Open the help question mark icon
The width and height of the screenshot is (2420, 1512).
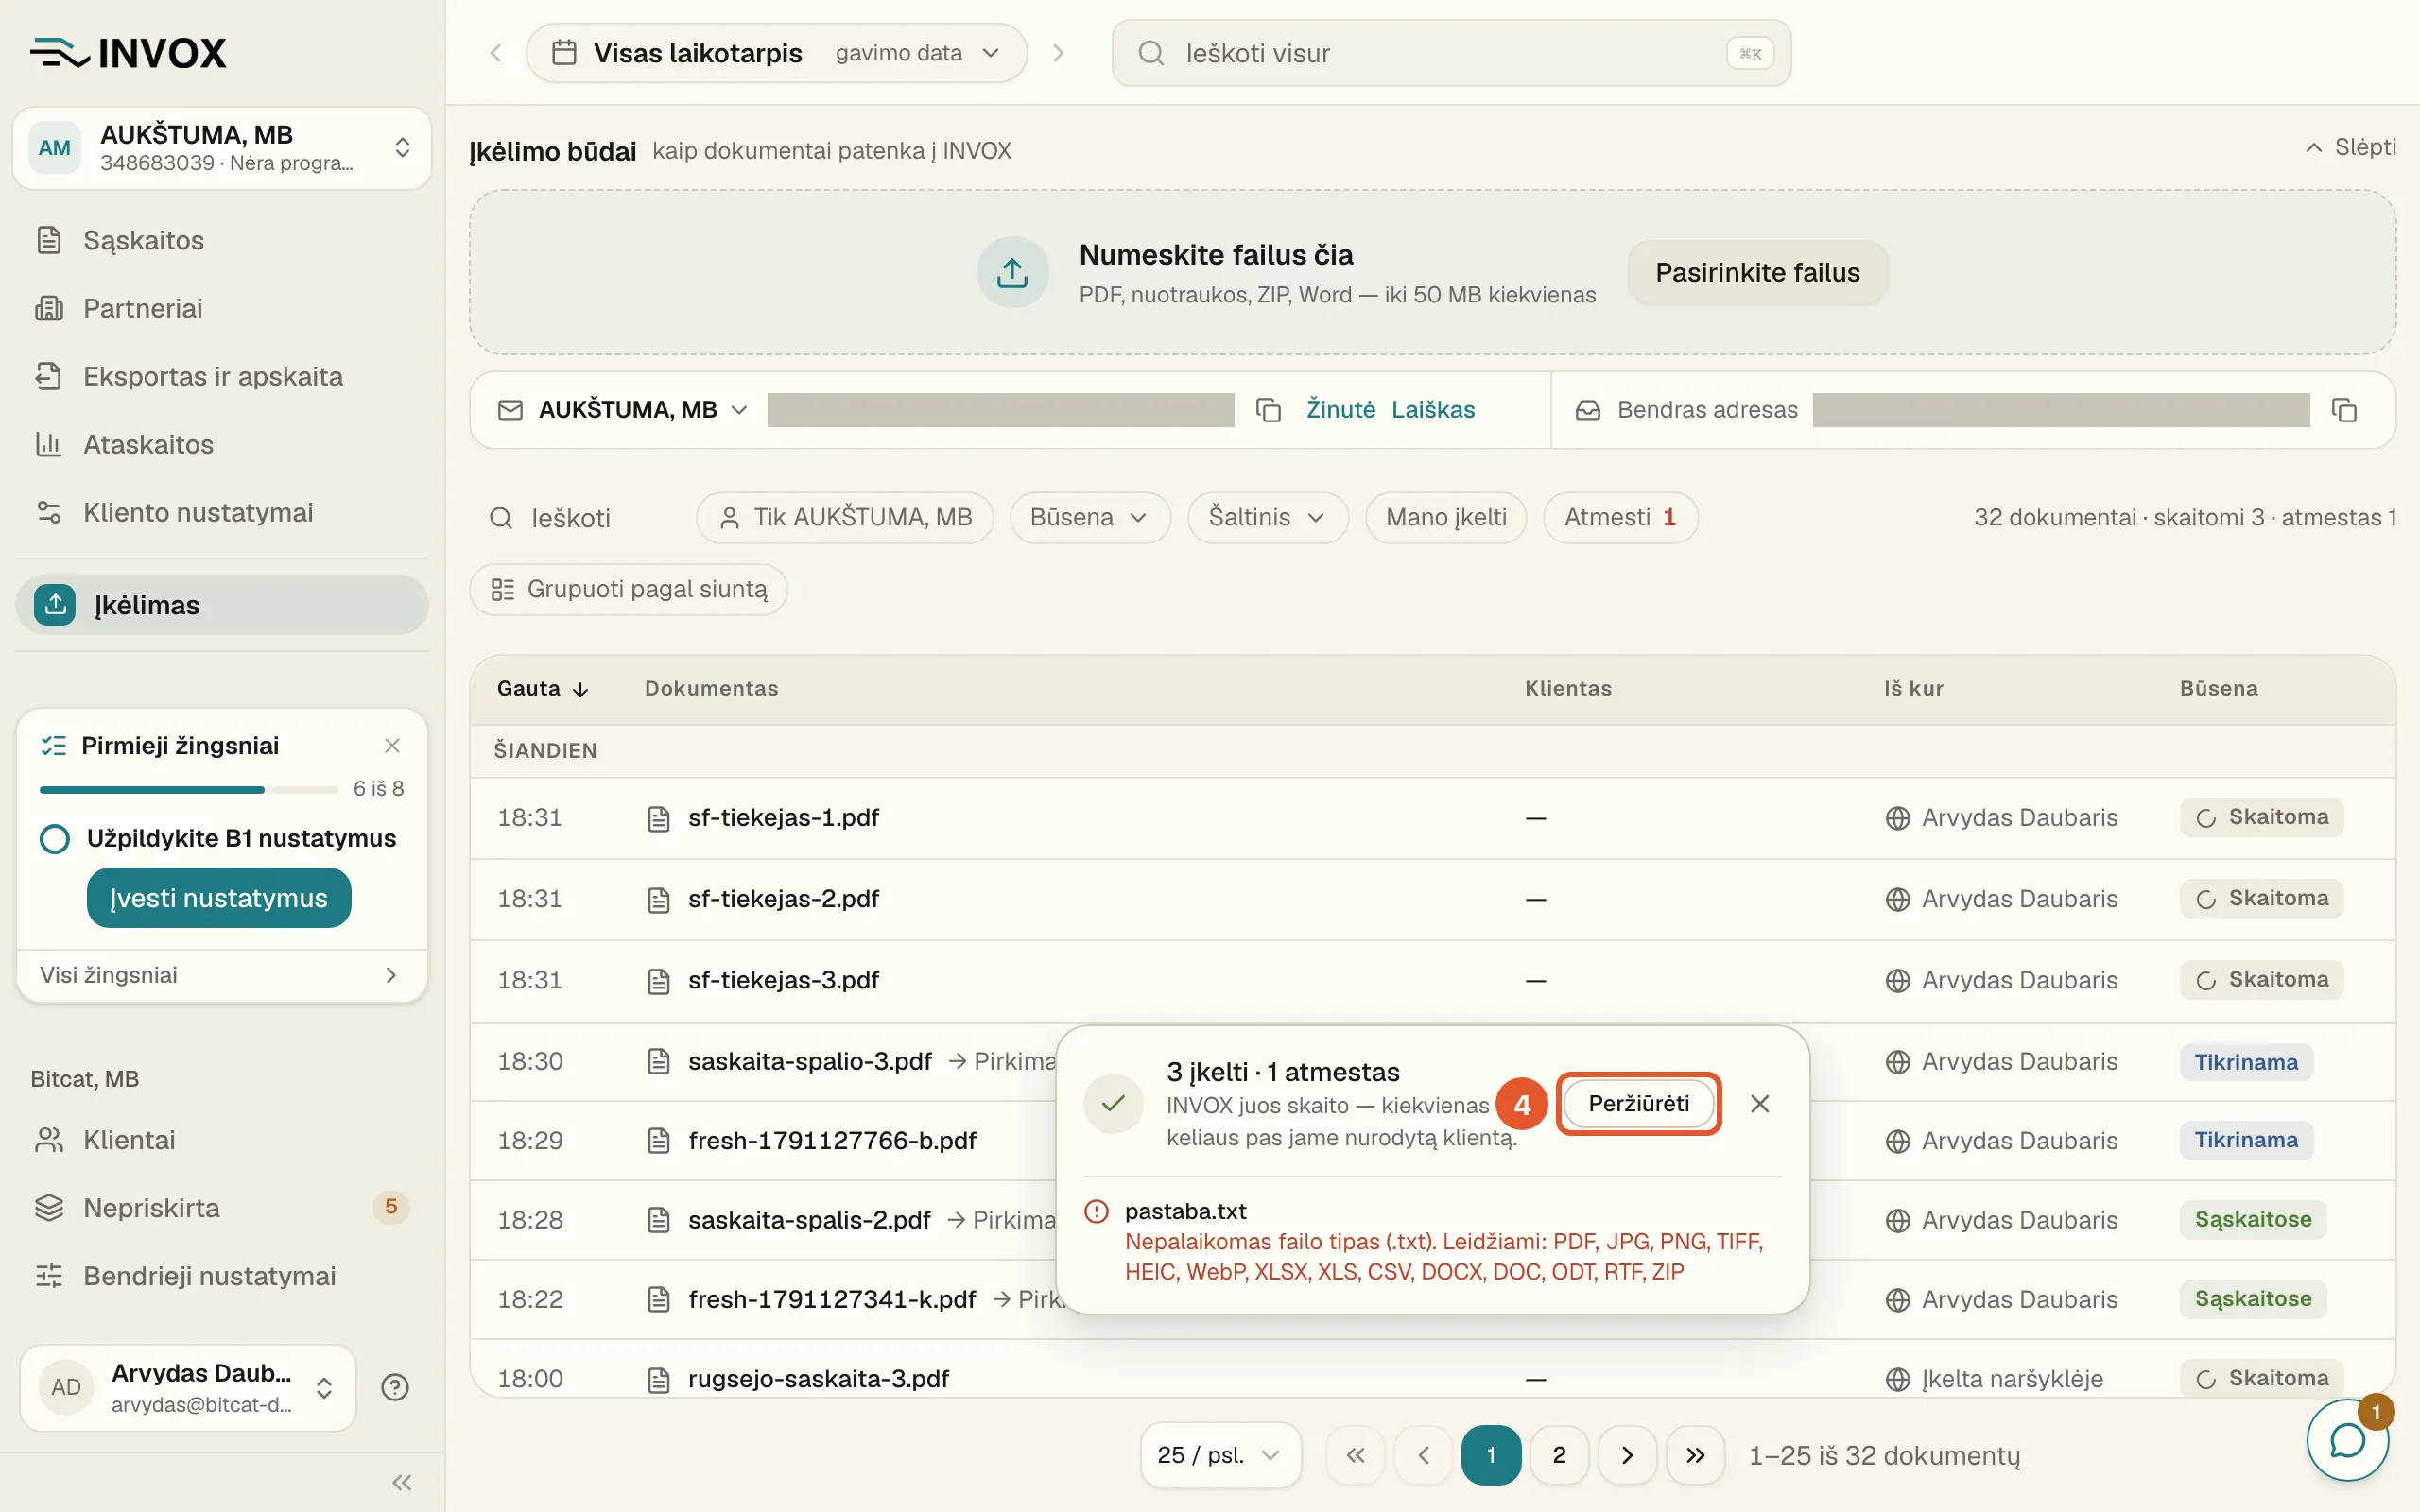(x=395, y=1387)
